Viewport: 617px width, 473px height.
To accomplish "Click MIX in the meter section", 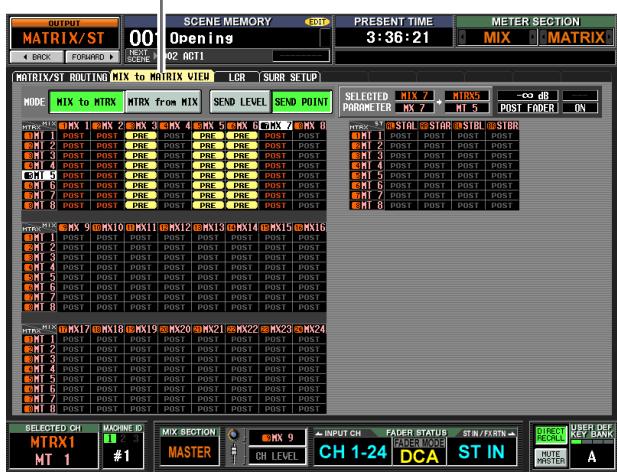I will click(497, 38).
